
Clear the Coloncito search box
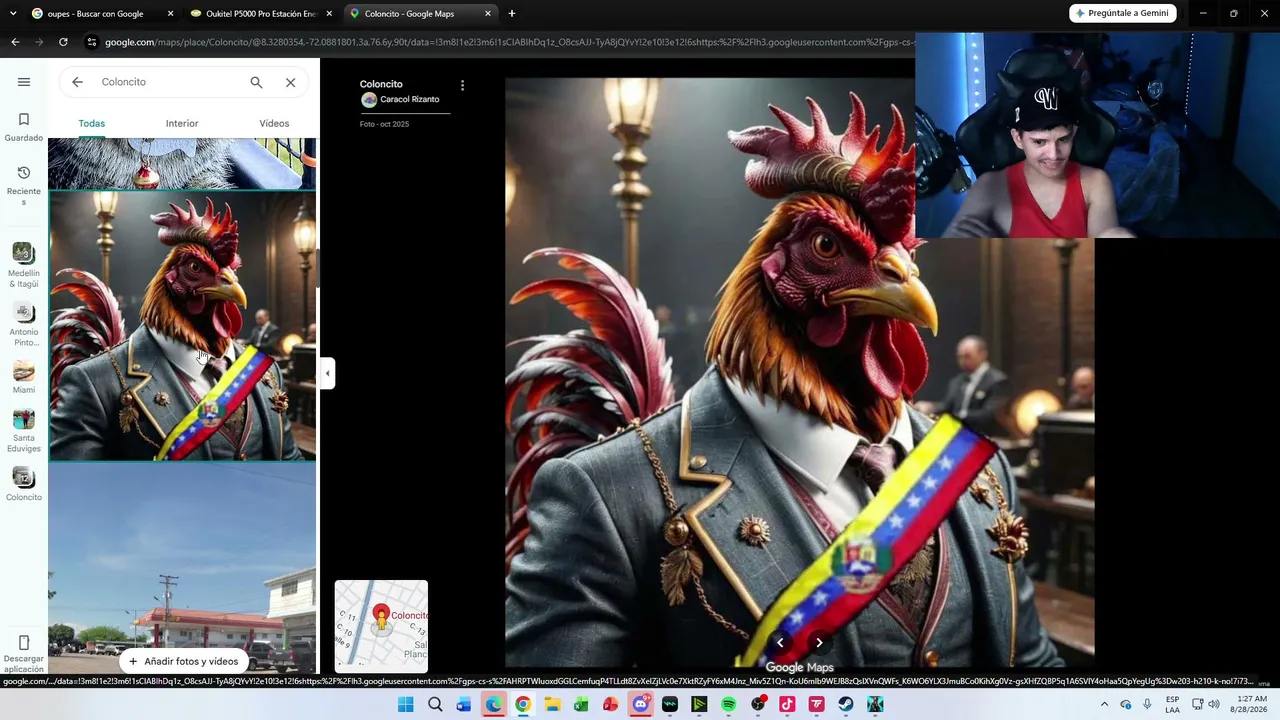coord(290,82)
